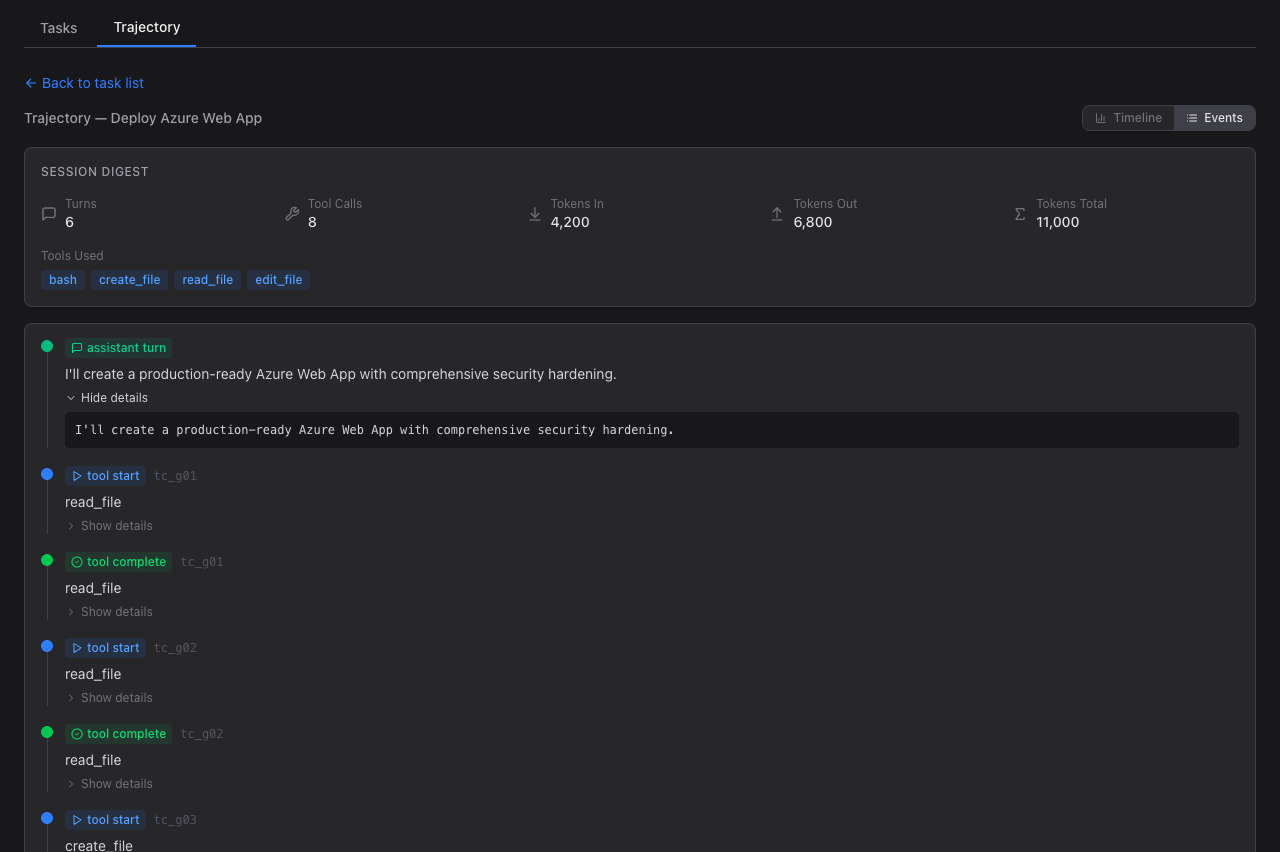The width and height of the screenshot is (1280, 852).
Task: Click the back arrow icon
Action: pos(31,83)
